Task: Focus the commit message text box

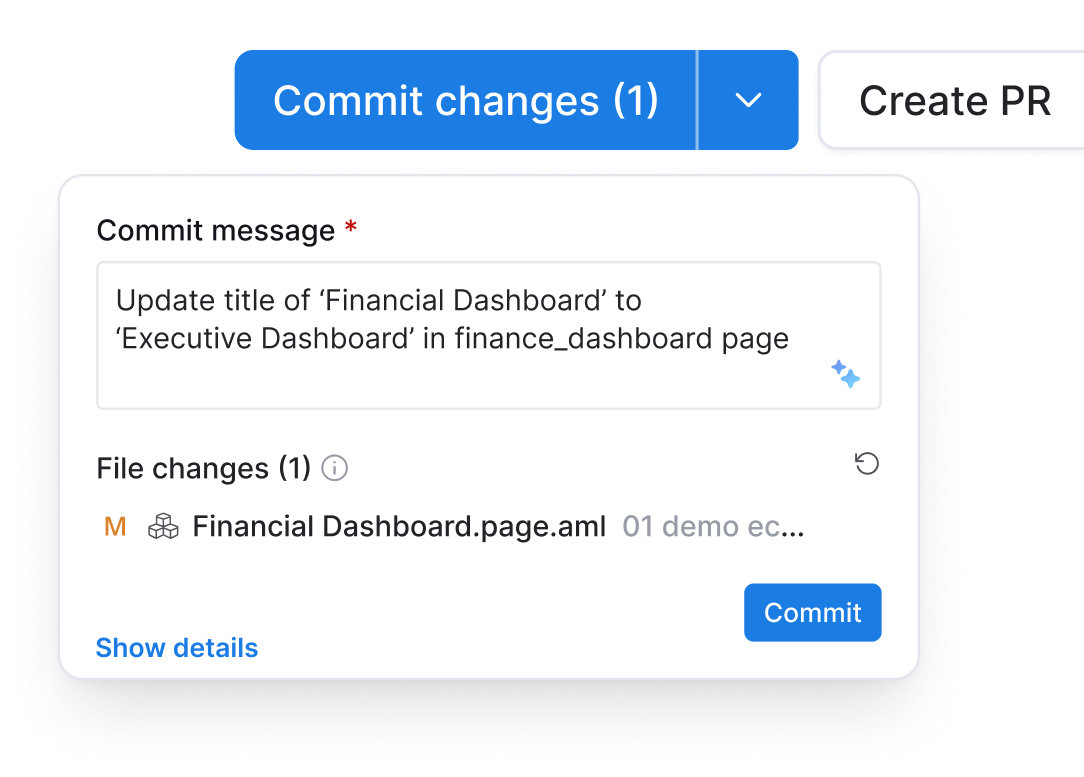Action: (x=488, y=380)
